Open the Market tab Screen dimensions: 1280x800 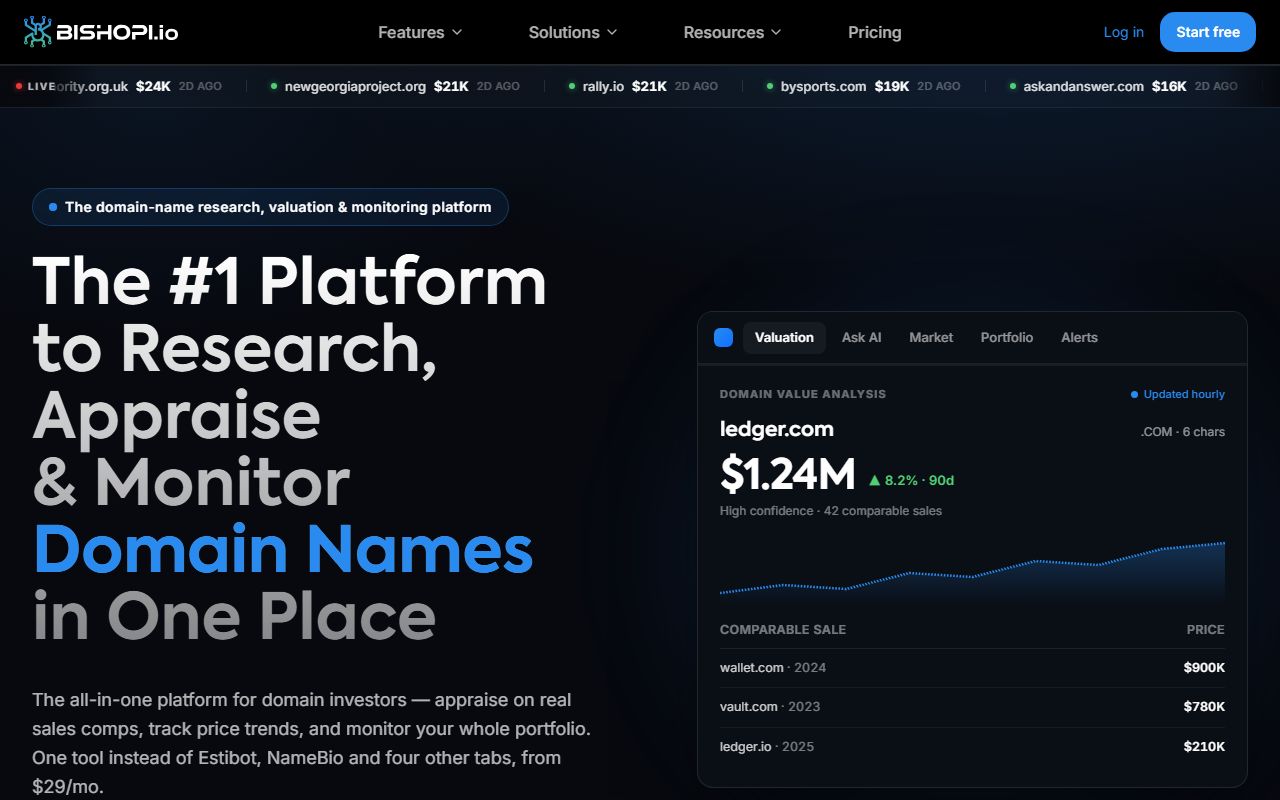tap(931, 338)
